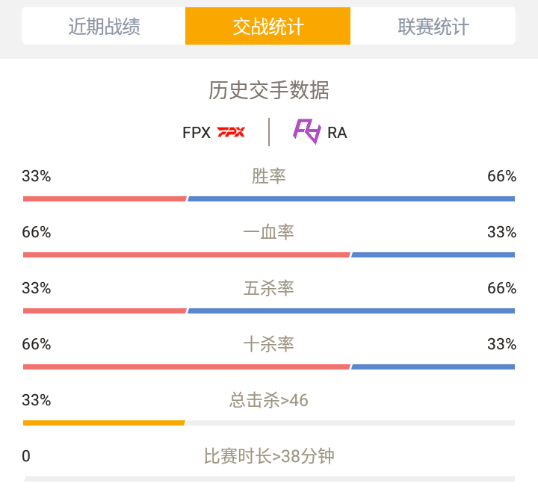
Task: Click the blue RA 五杀率 bar segment
Action: [351, 311]
